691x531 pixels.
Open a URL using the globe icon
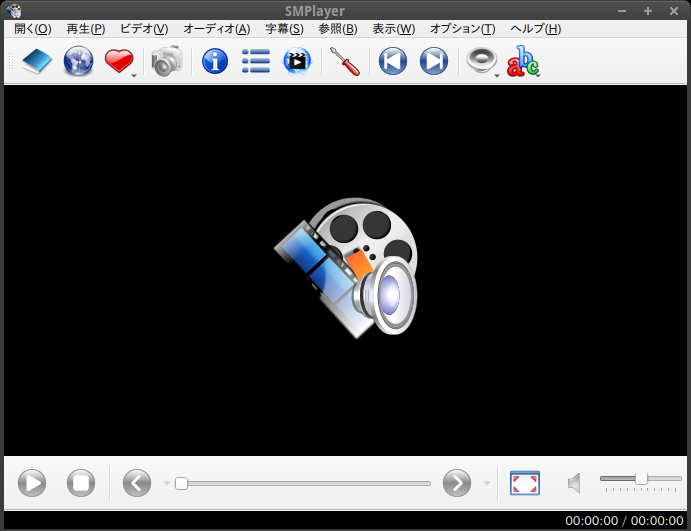click(78, 61)
